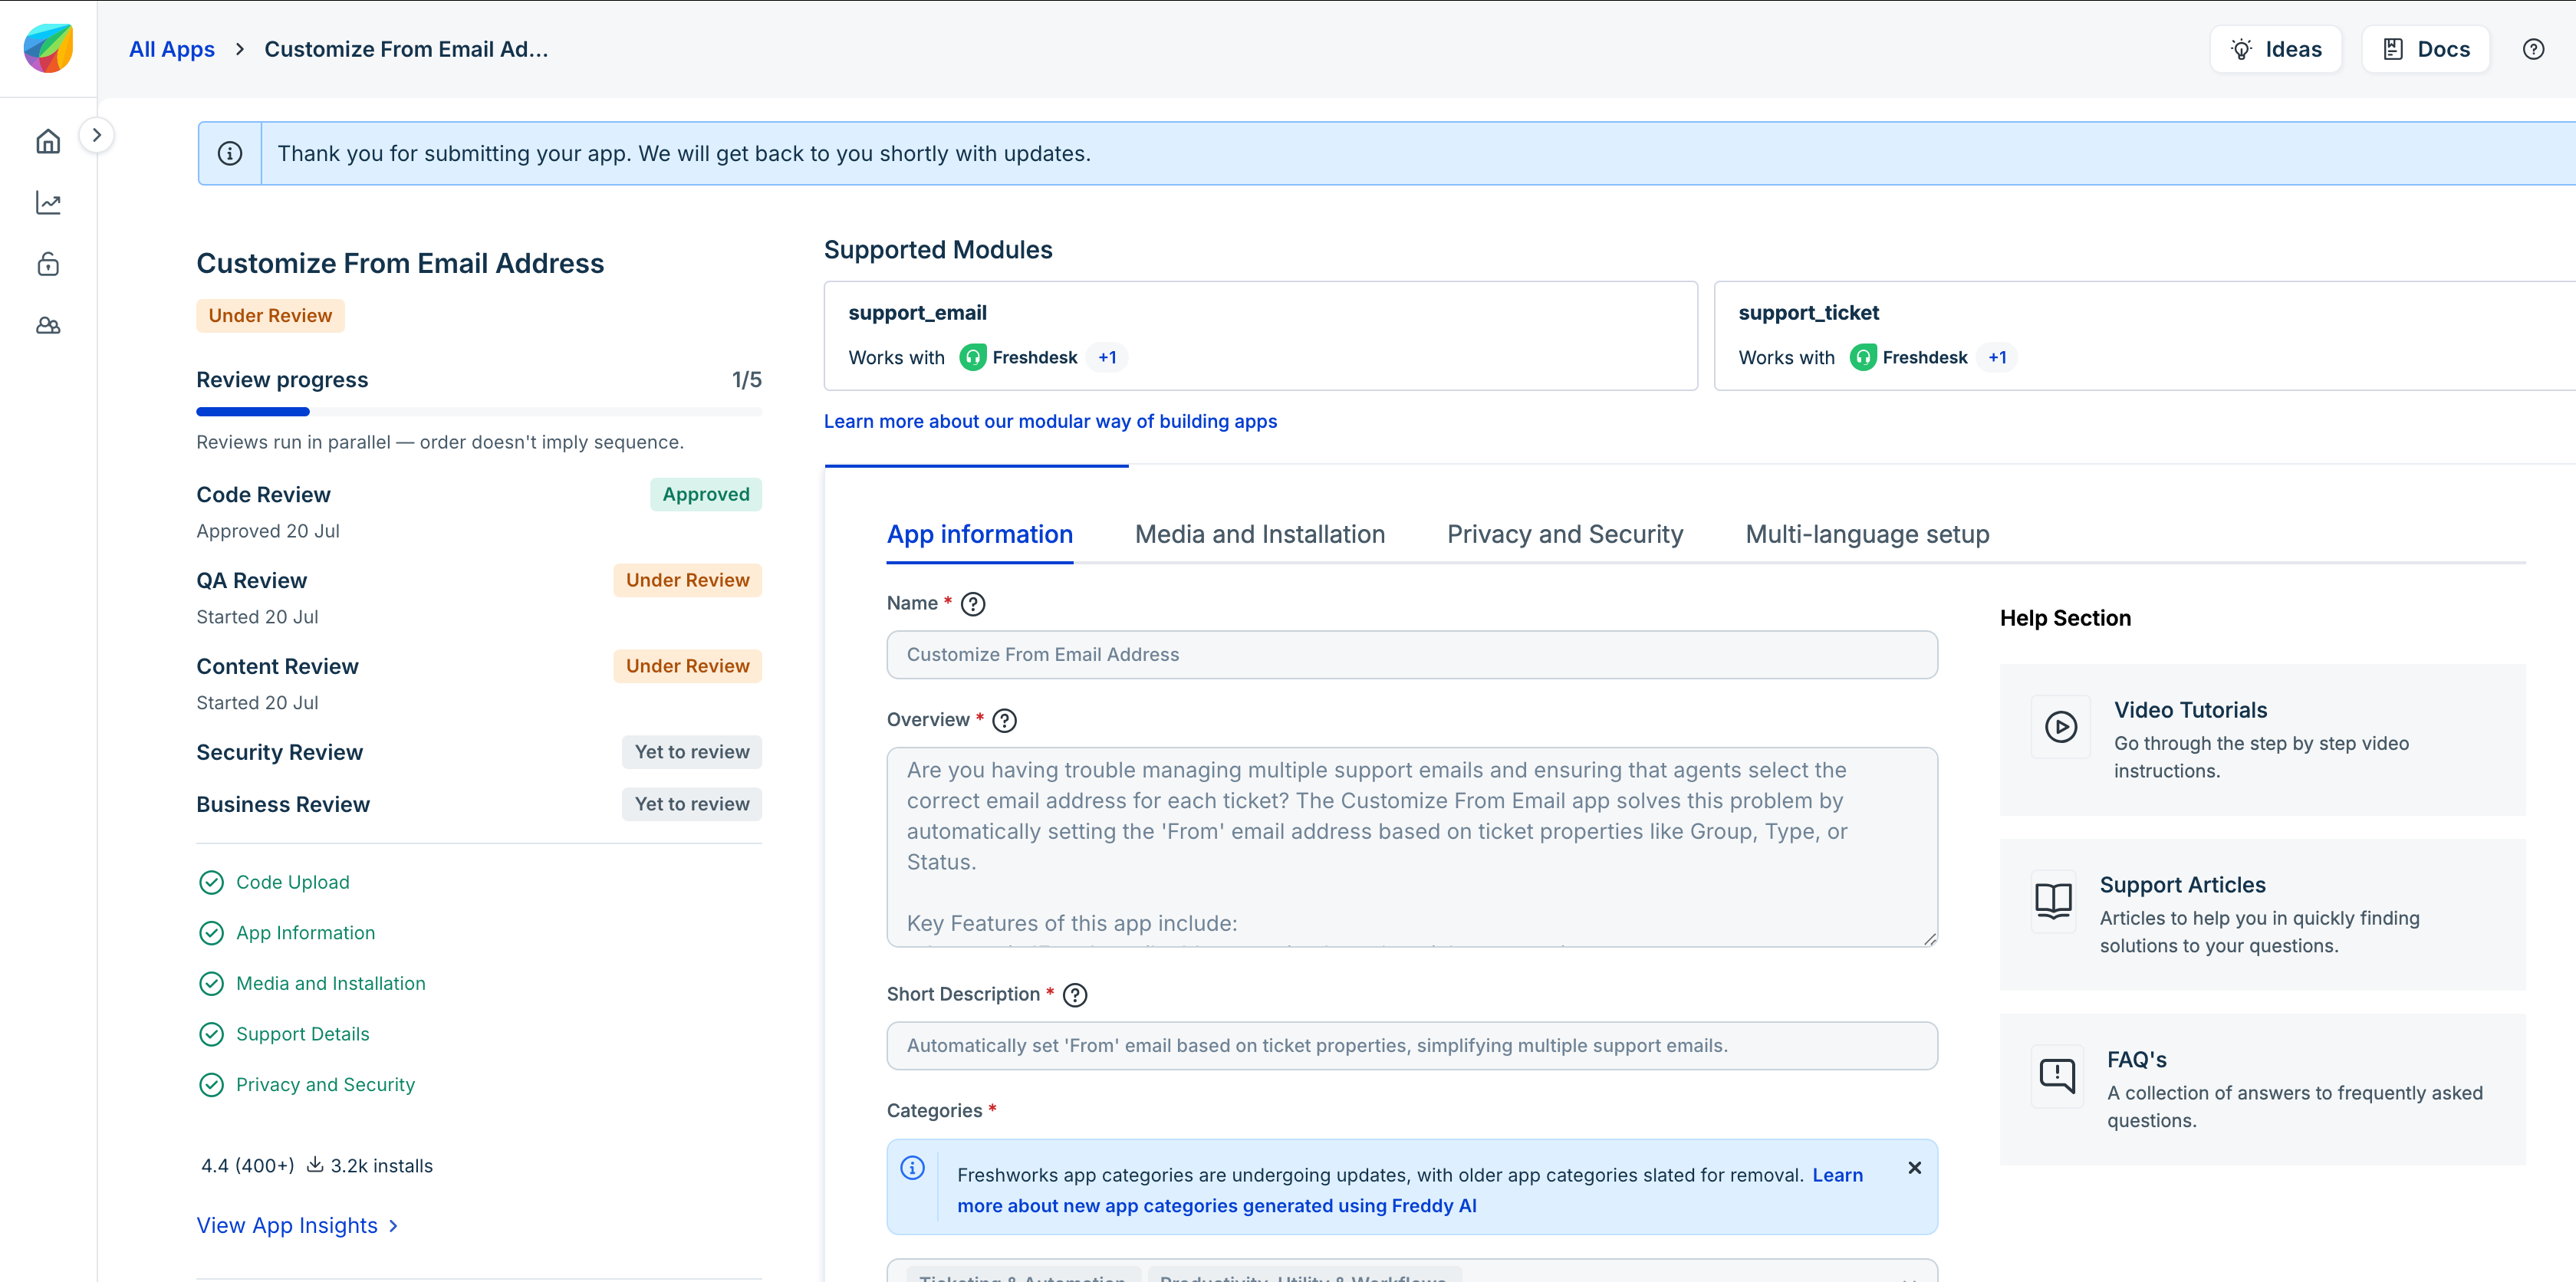The height and width of the screenshot is (1282, 2576).
Task: Go to the All Apps breadcrumb
Action: tap(172, 49)
